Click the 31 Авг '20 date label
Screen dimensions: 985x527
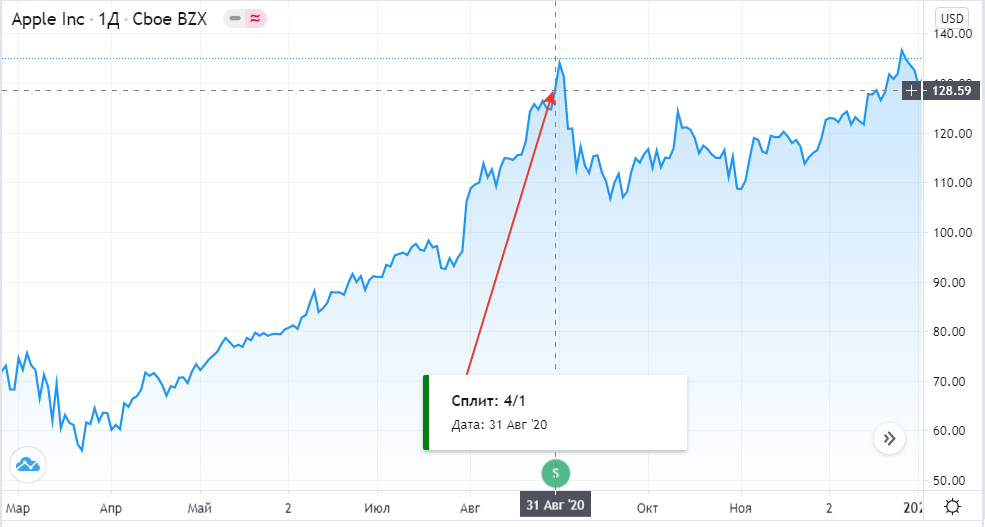point(555,506)
